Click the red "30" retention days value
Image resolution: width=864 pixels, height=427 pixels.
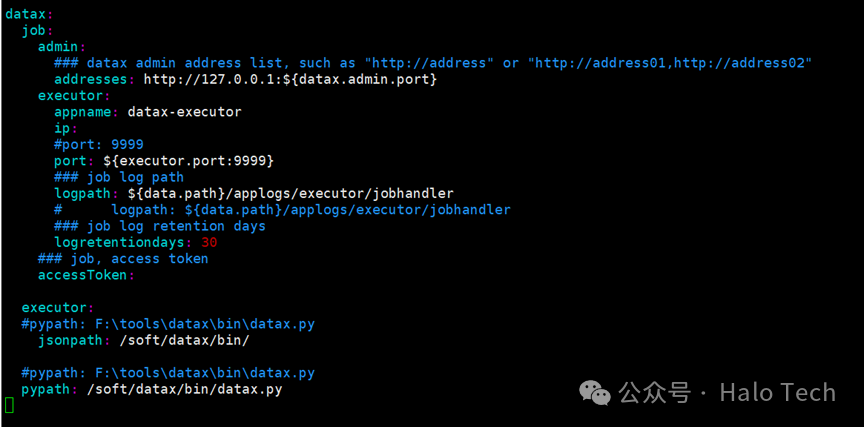click(209, 242)
